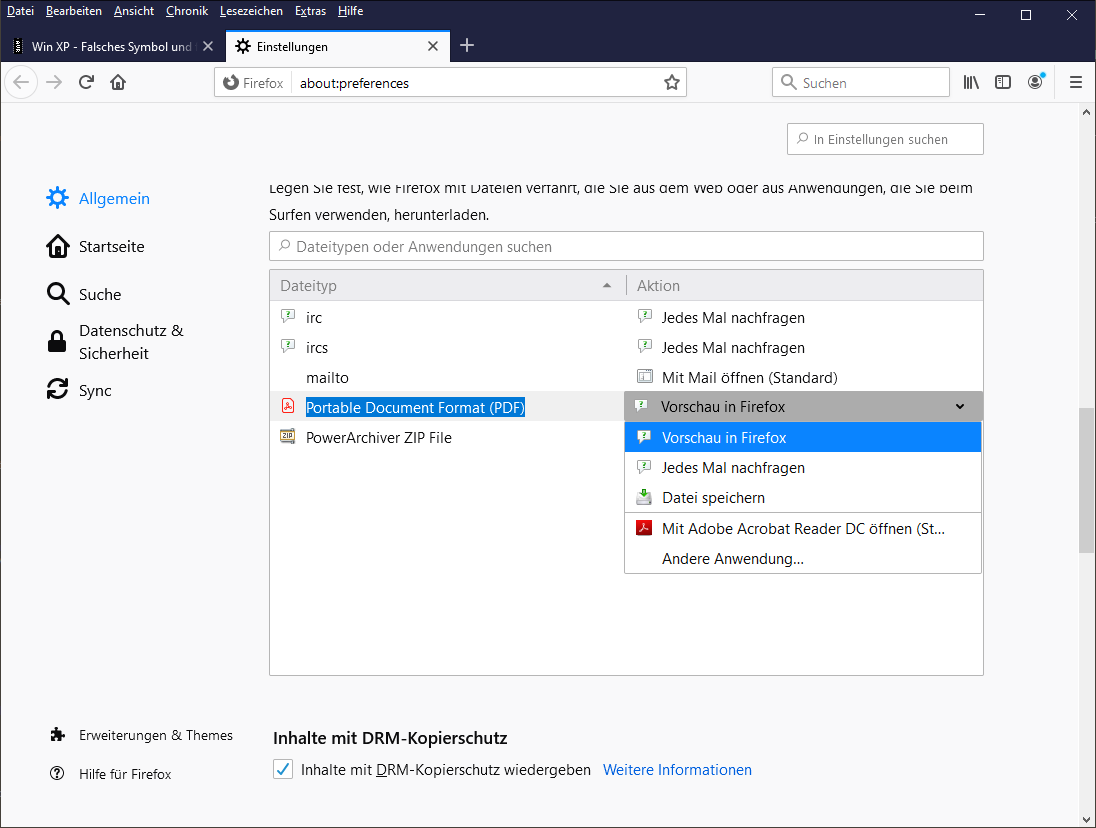Click the Erweiterungen puzzle piece icon
Screen dimensions: 1096x828
pyautogui.click(x=57, y=734)
